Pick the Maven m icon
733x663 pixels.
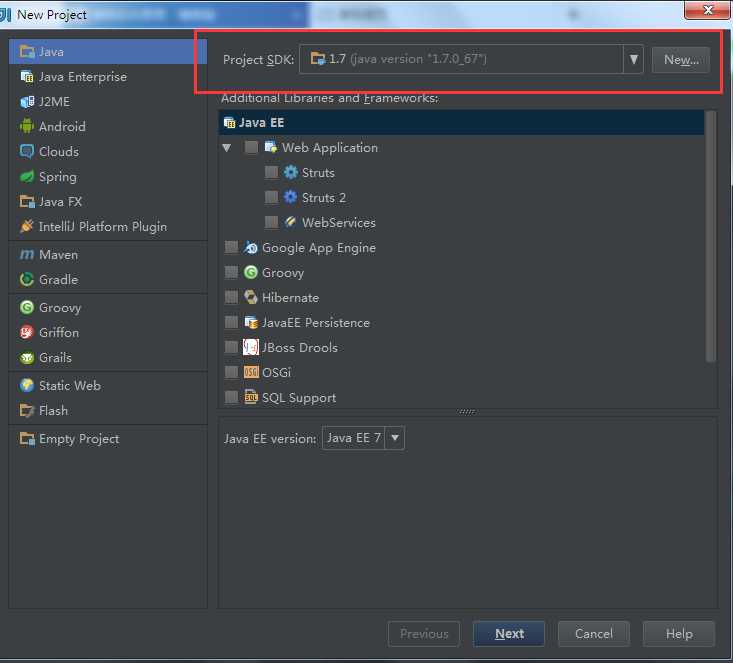point(27,254)
